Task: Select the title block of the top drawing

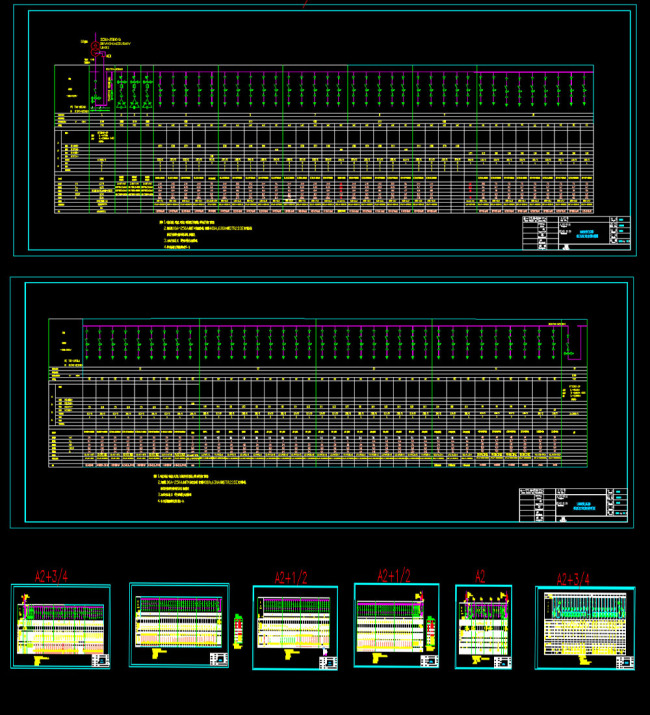Action: coord(577,233)
